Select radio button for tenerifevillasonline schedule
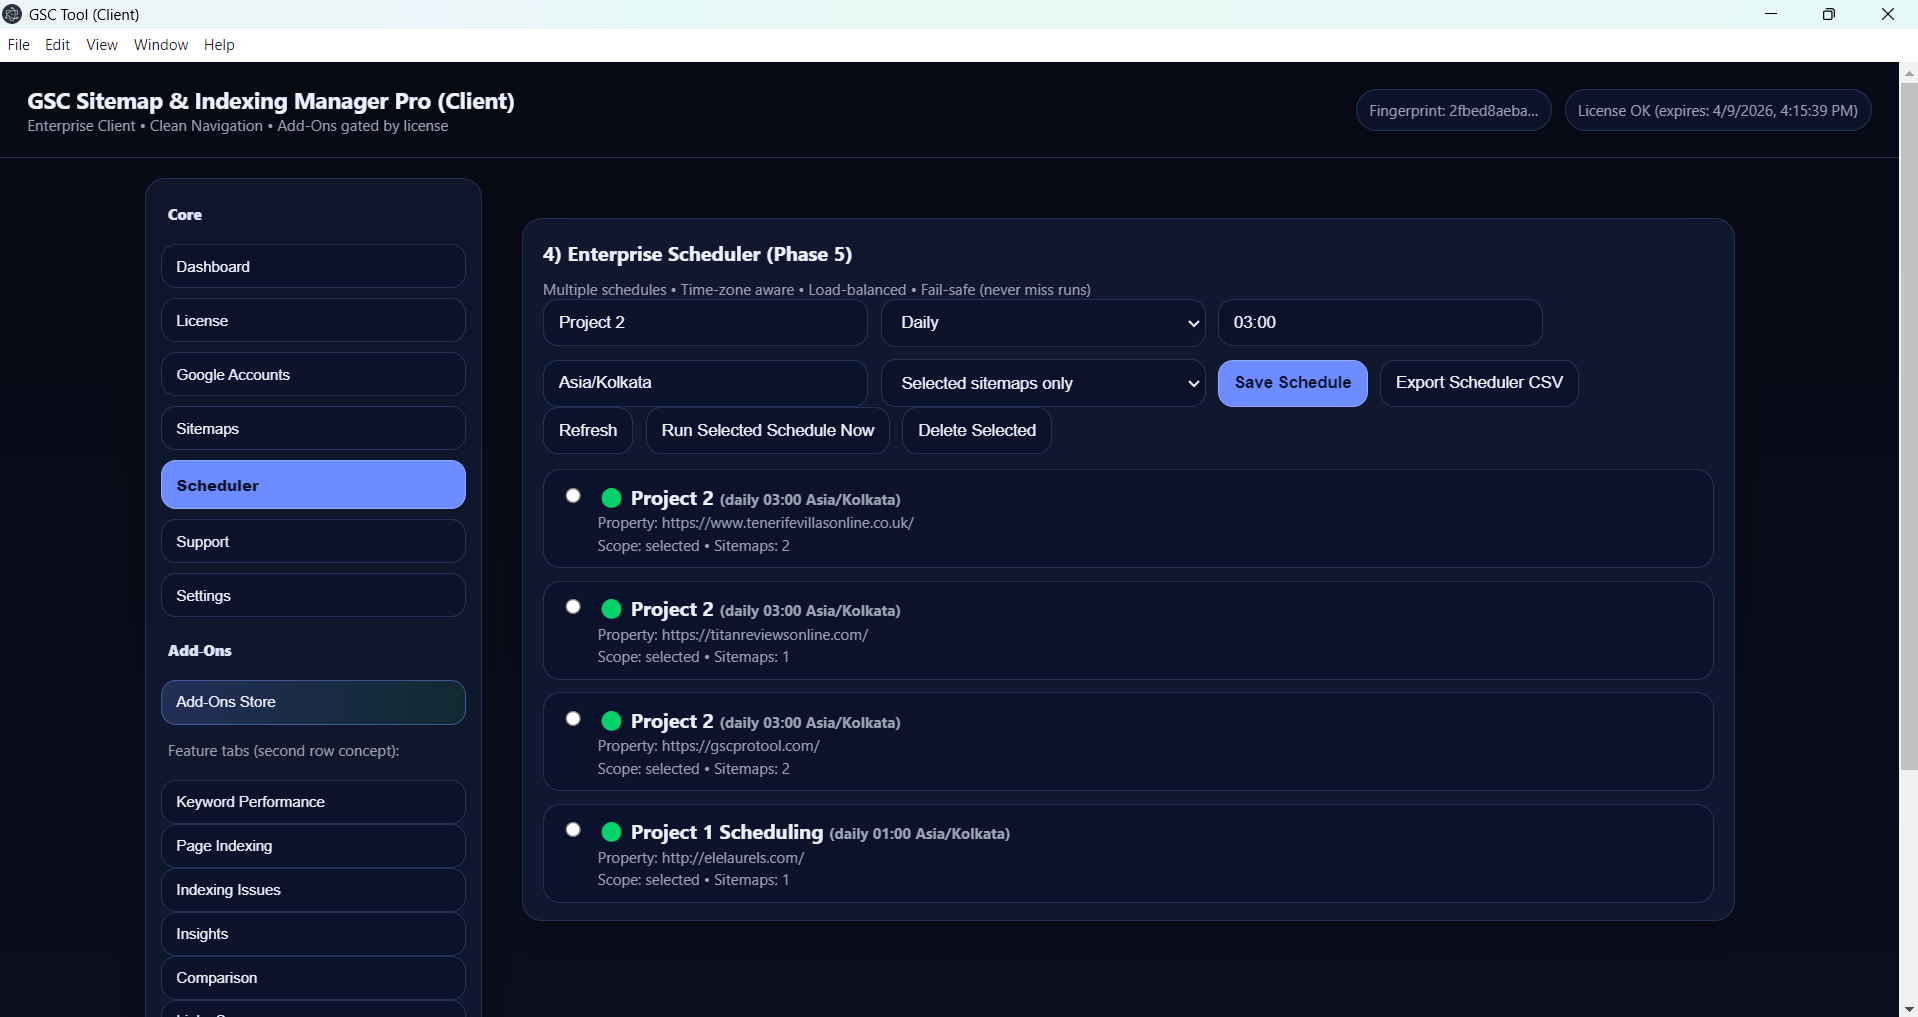This screenshot has width=1918, height=1017. click(573, 496)
